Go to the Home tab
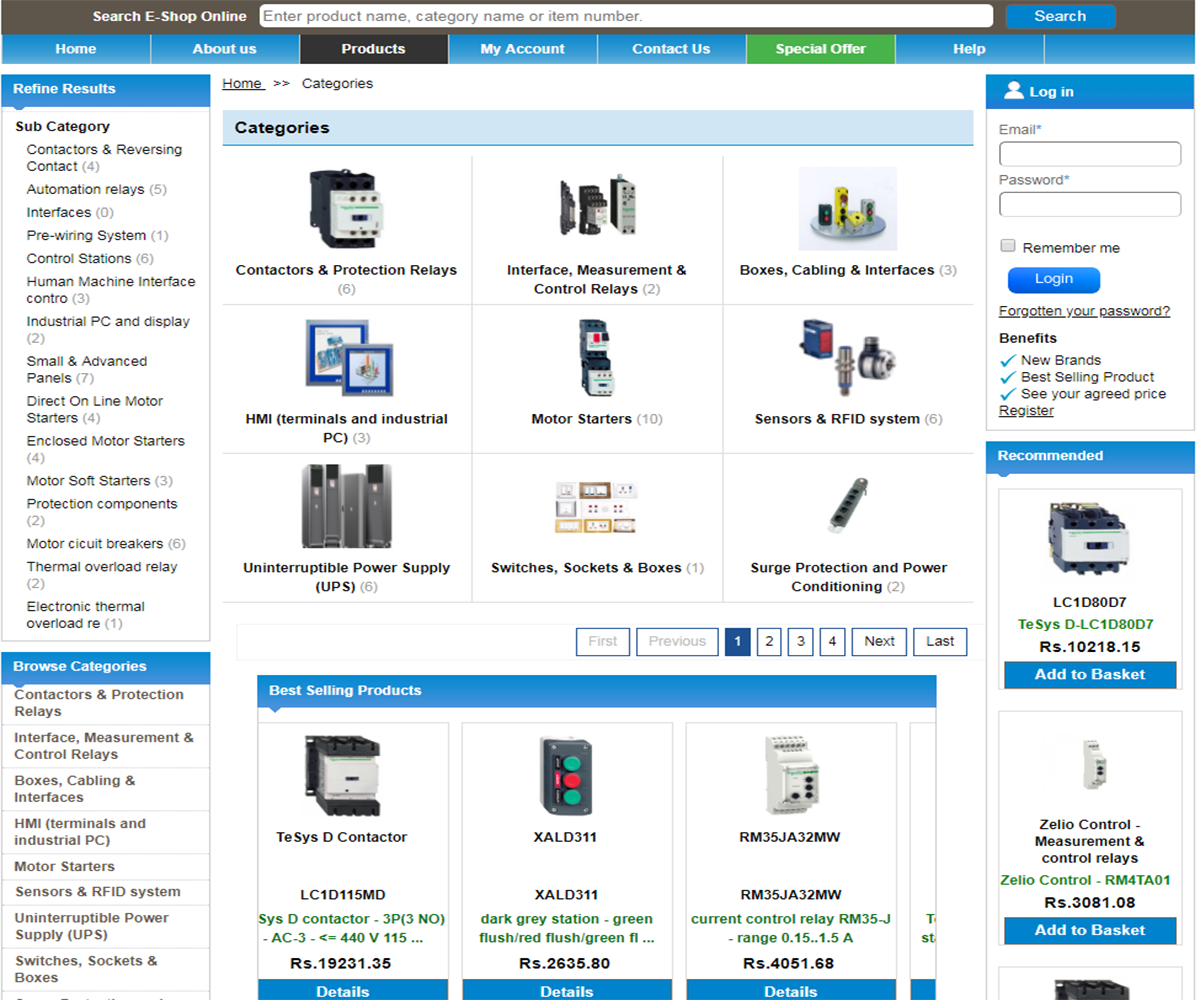Viewport: 1200px width, 1000px height. point(76,49)
